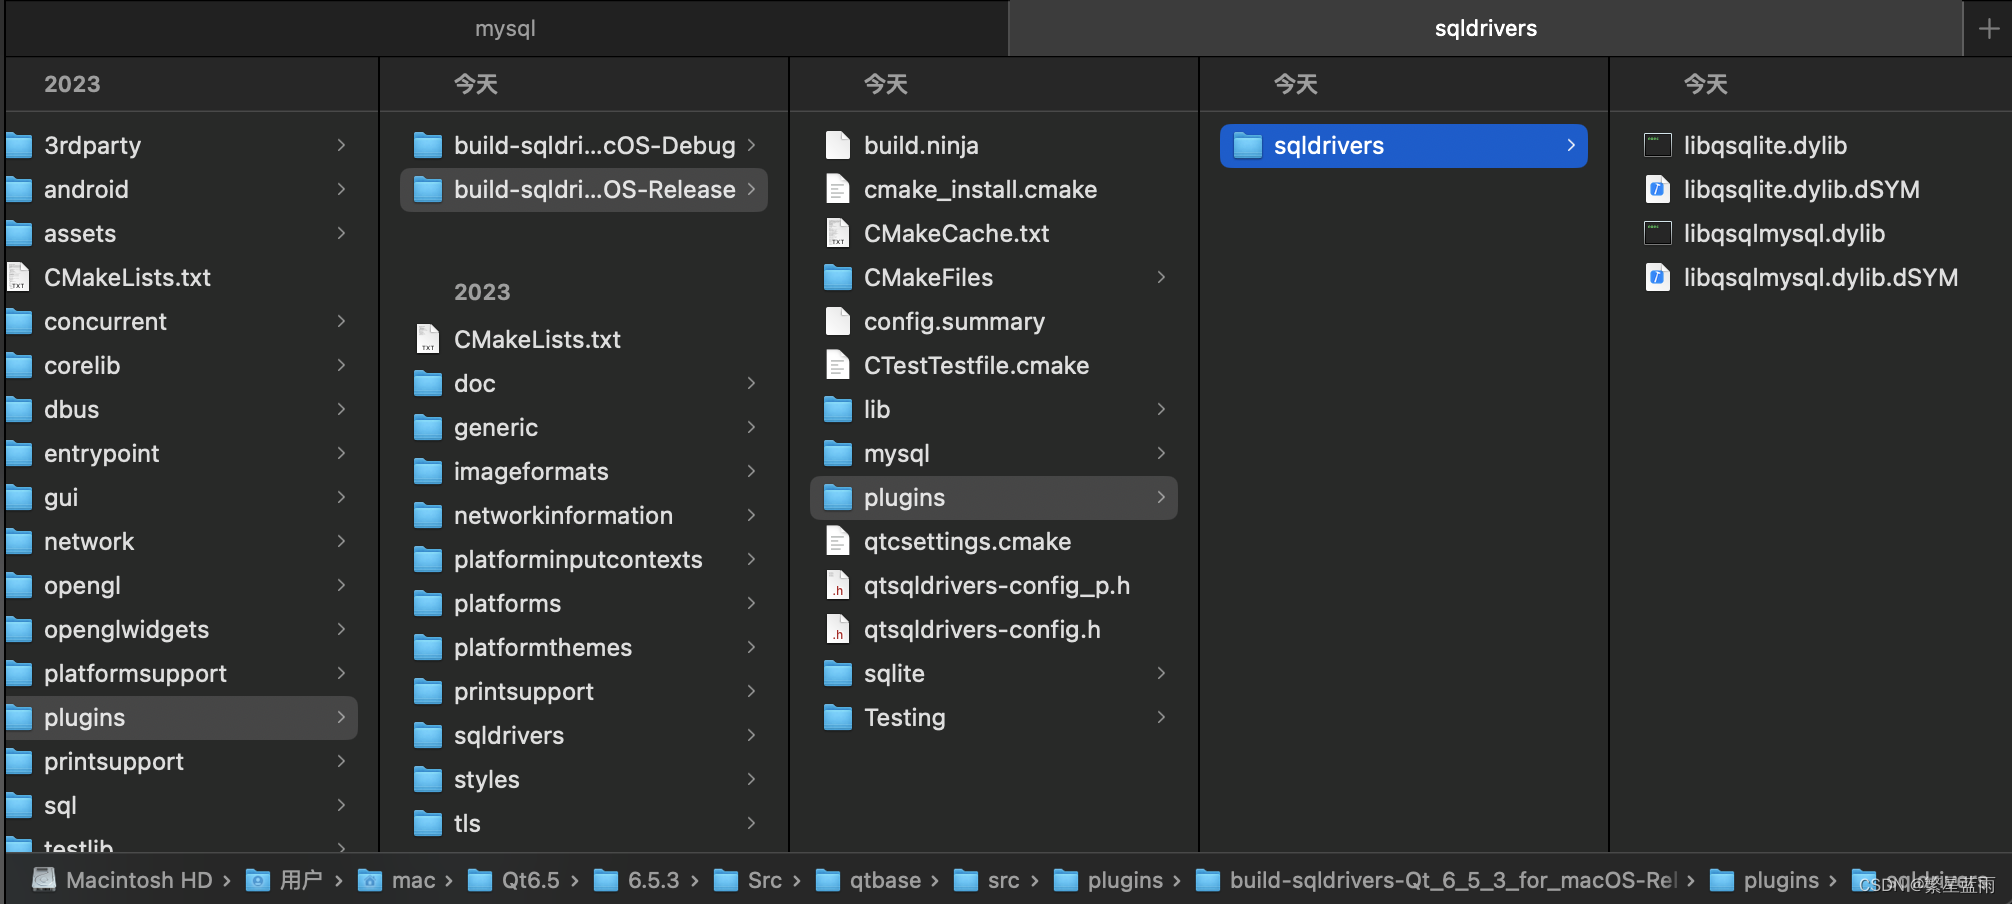Expand the plugins folder chevron in first column
2012x904 pixels.
(340, 717)
